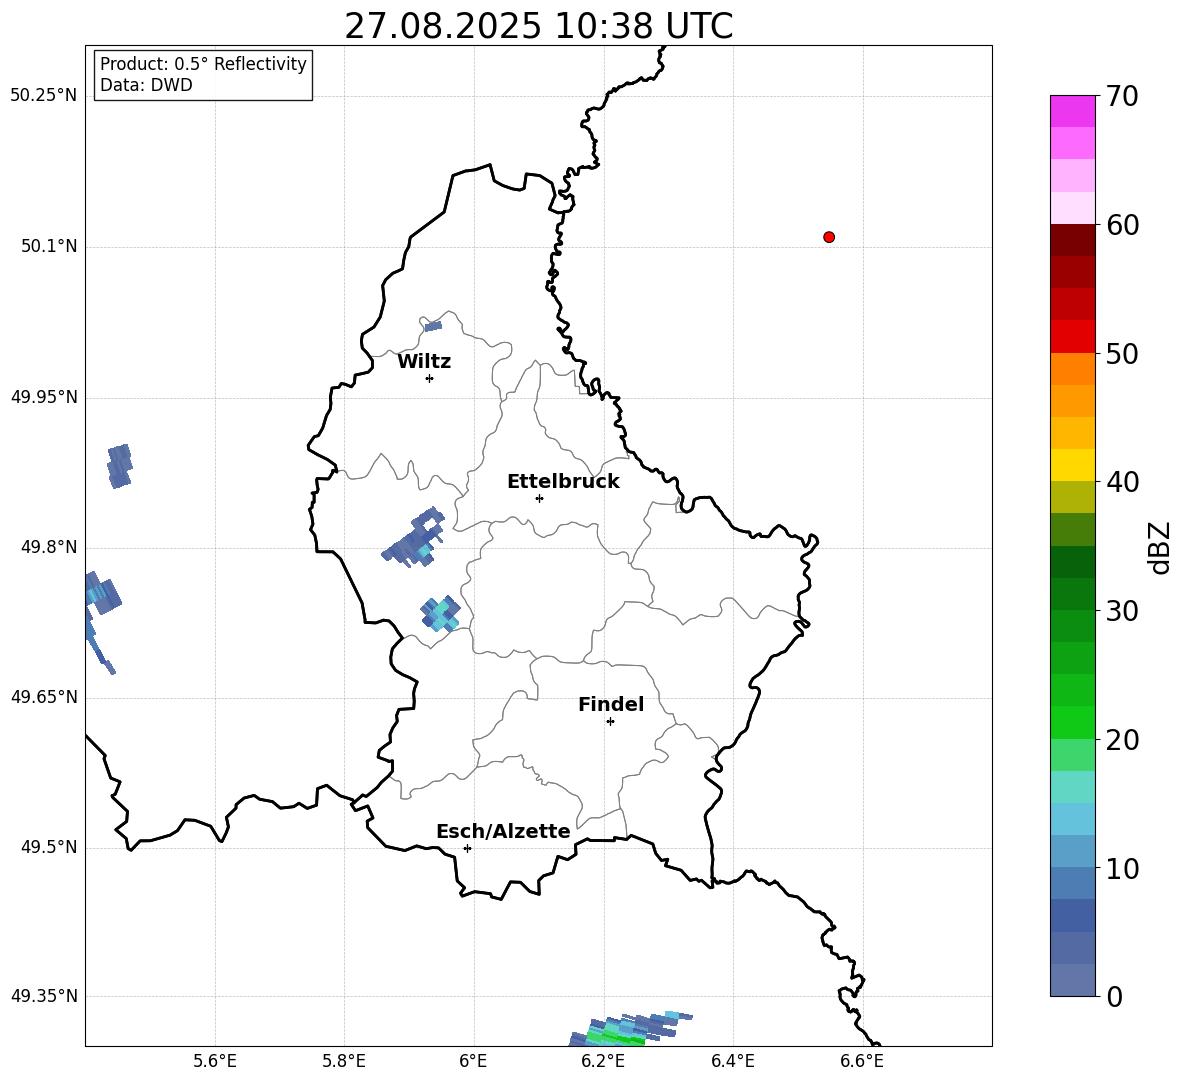Click the 6.4°E longitude label
This screenshot has height=1081, width=1184.
pyautogui.click(x=732, y=1061)
